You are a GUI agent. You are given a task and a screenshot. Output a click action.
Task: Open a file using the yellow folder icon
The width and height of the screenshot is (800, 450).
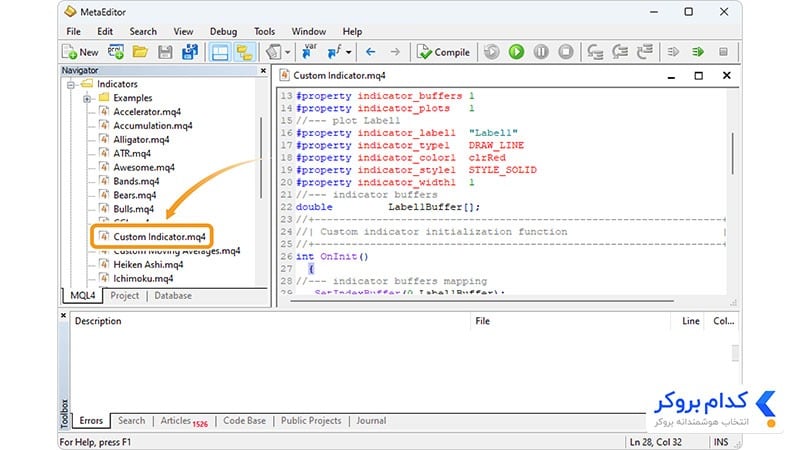140,52
